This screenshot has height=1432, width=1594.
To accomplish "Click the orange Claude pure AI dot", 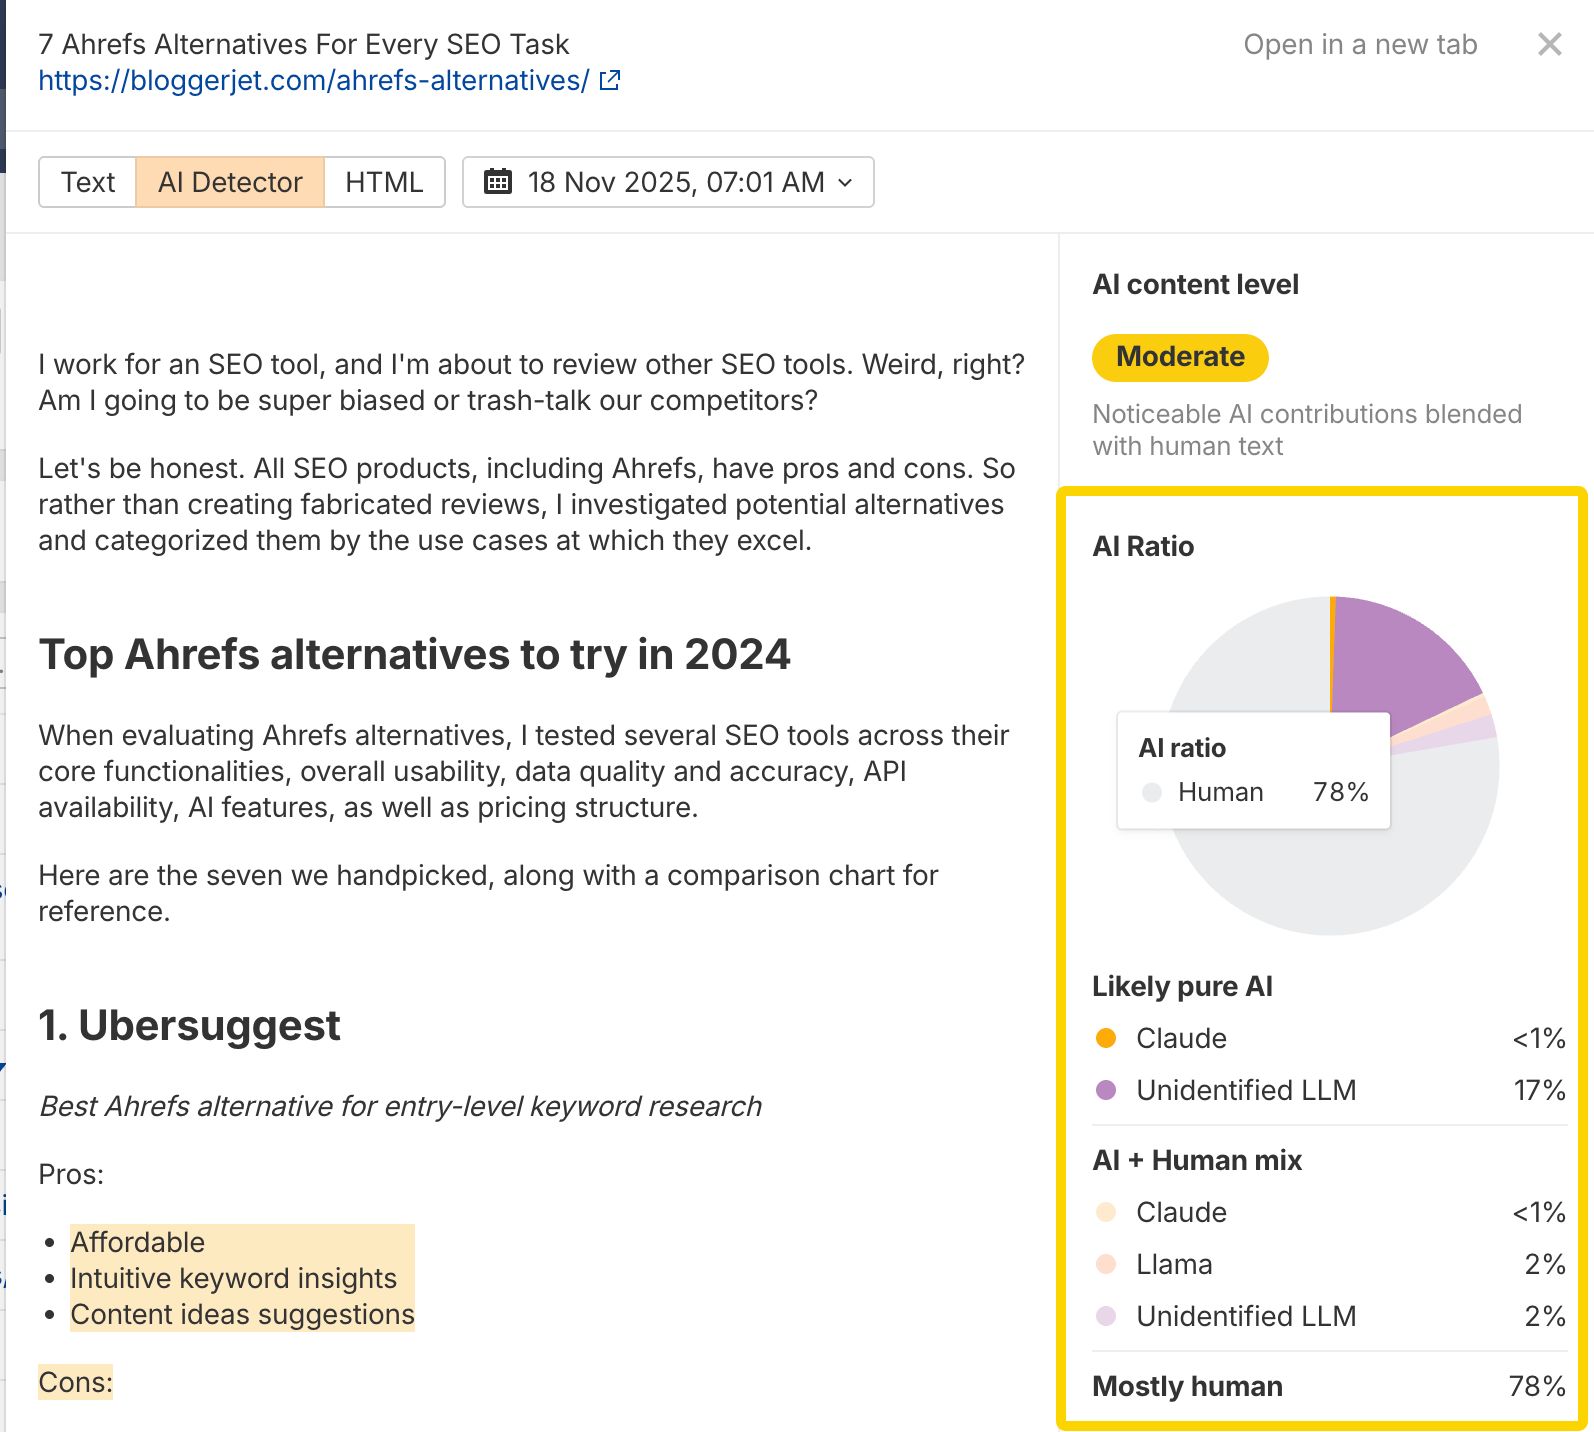I will click(1106, 1038).
